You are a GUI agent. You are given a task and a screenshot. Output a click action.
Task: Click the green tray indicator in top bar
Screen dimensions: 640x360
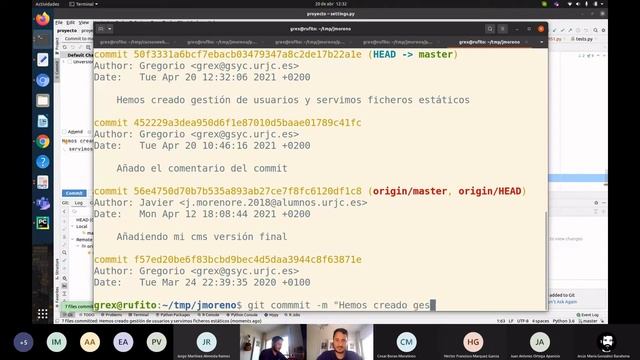click(x=544, y=4)
